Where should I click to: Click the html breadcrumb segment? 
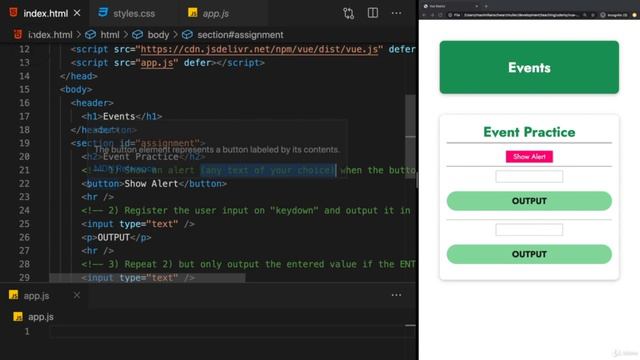110,35
